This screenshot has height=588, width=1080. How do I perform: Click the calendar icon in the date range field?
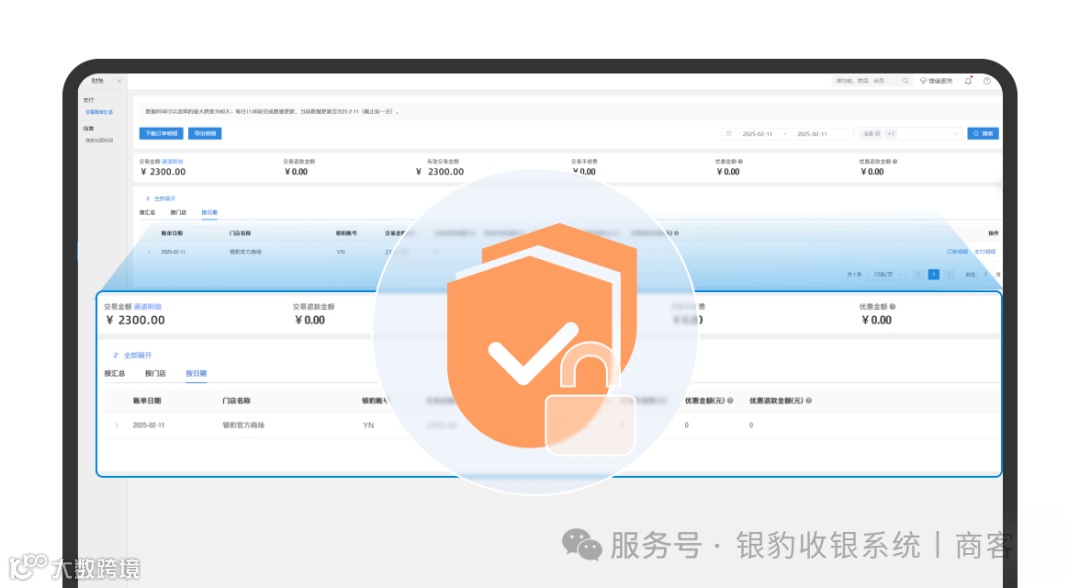coord(729,134)
